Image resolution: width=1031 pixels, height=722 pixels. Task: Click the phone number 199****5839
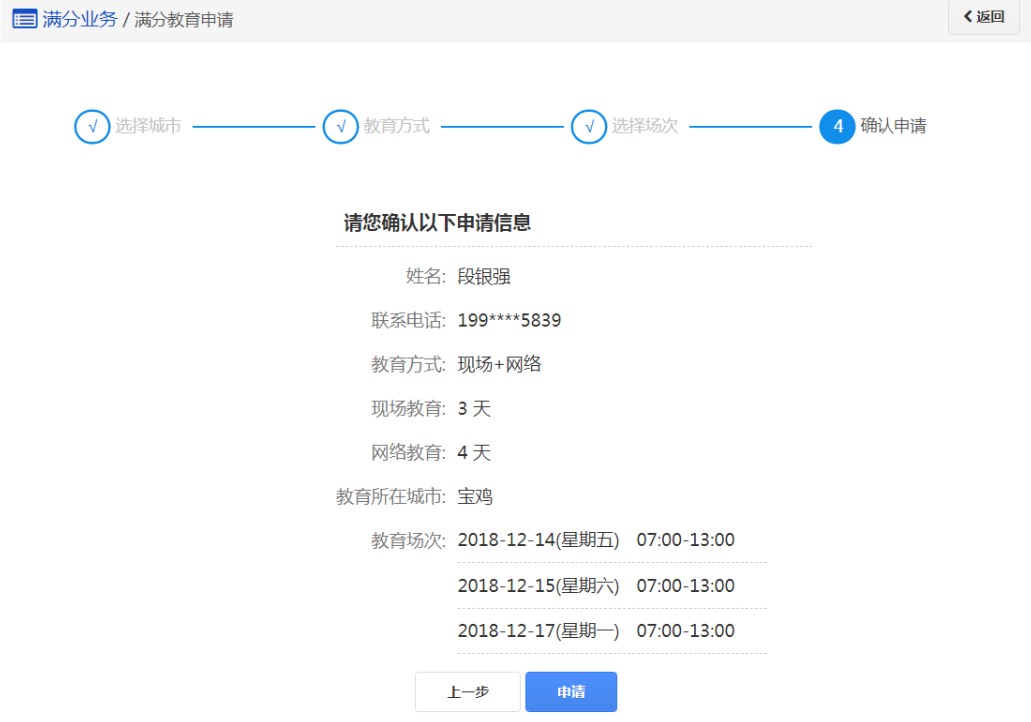click(509, 321)
